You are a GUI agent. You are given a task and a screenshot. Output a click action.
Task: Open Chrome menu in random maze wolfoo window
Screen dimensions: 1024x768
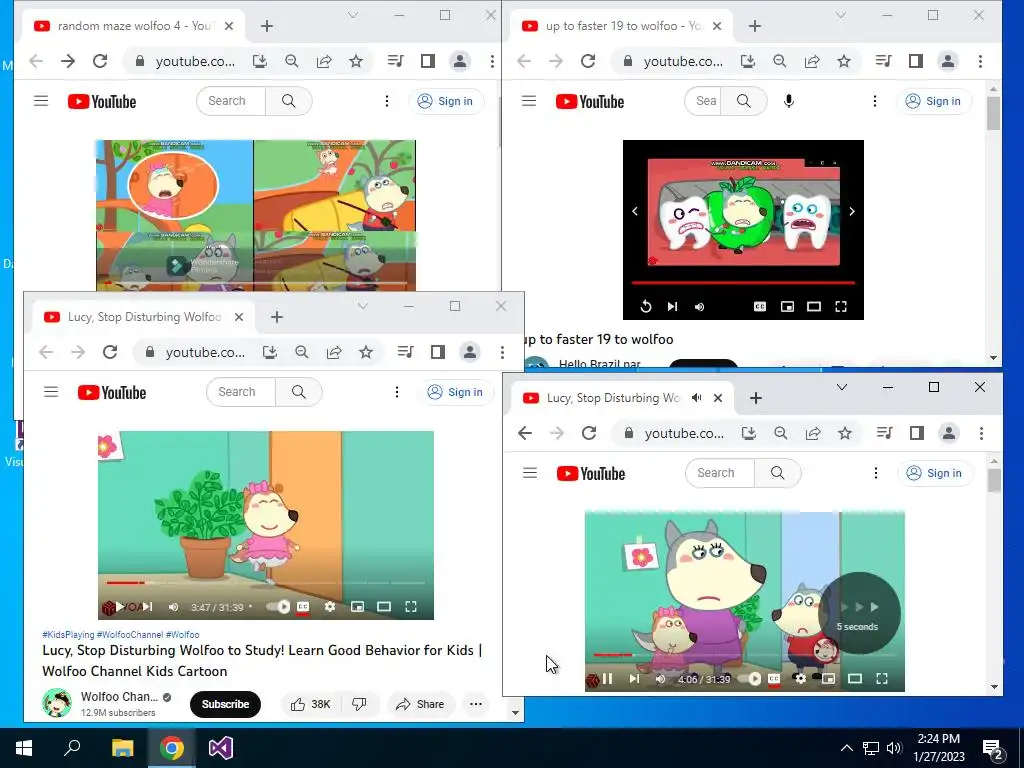pyautogui.click(x=492, y=61)
